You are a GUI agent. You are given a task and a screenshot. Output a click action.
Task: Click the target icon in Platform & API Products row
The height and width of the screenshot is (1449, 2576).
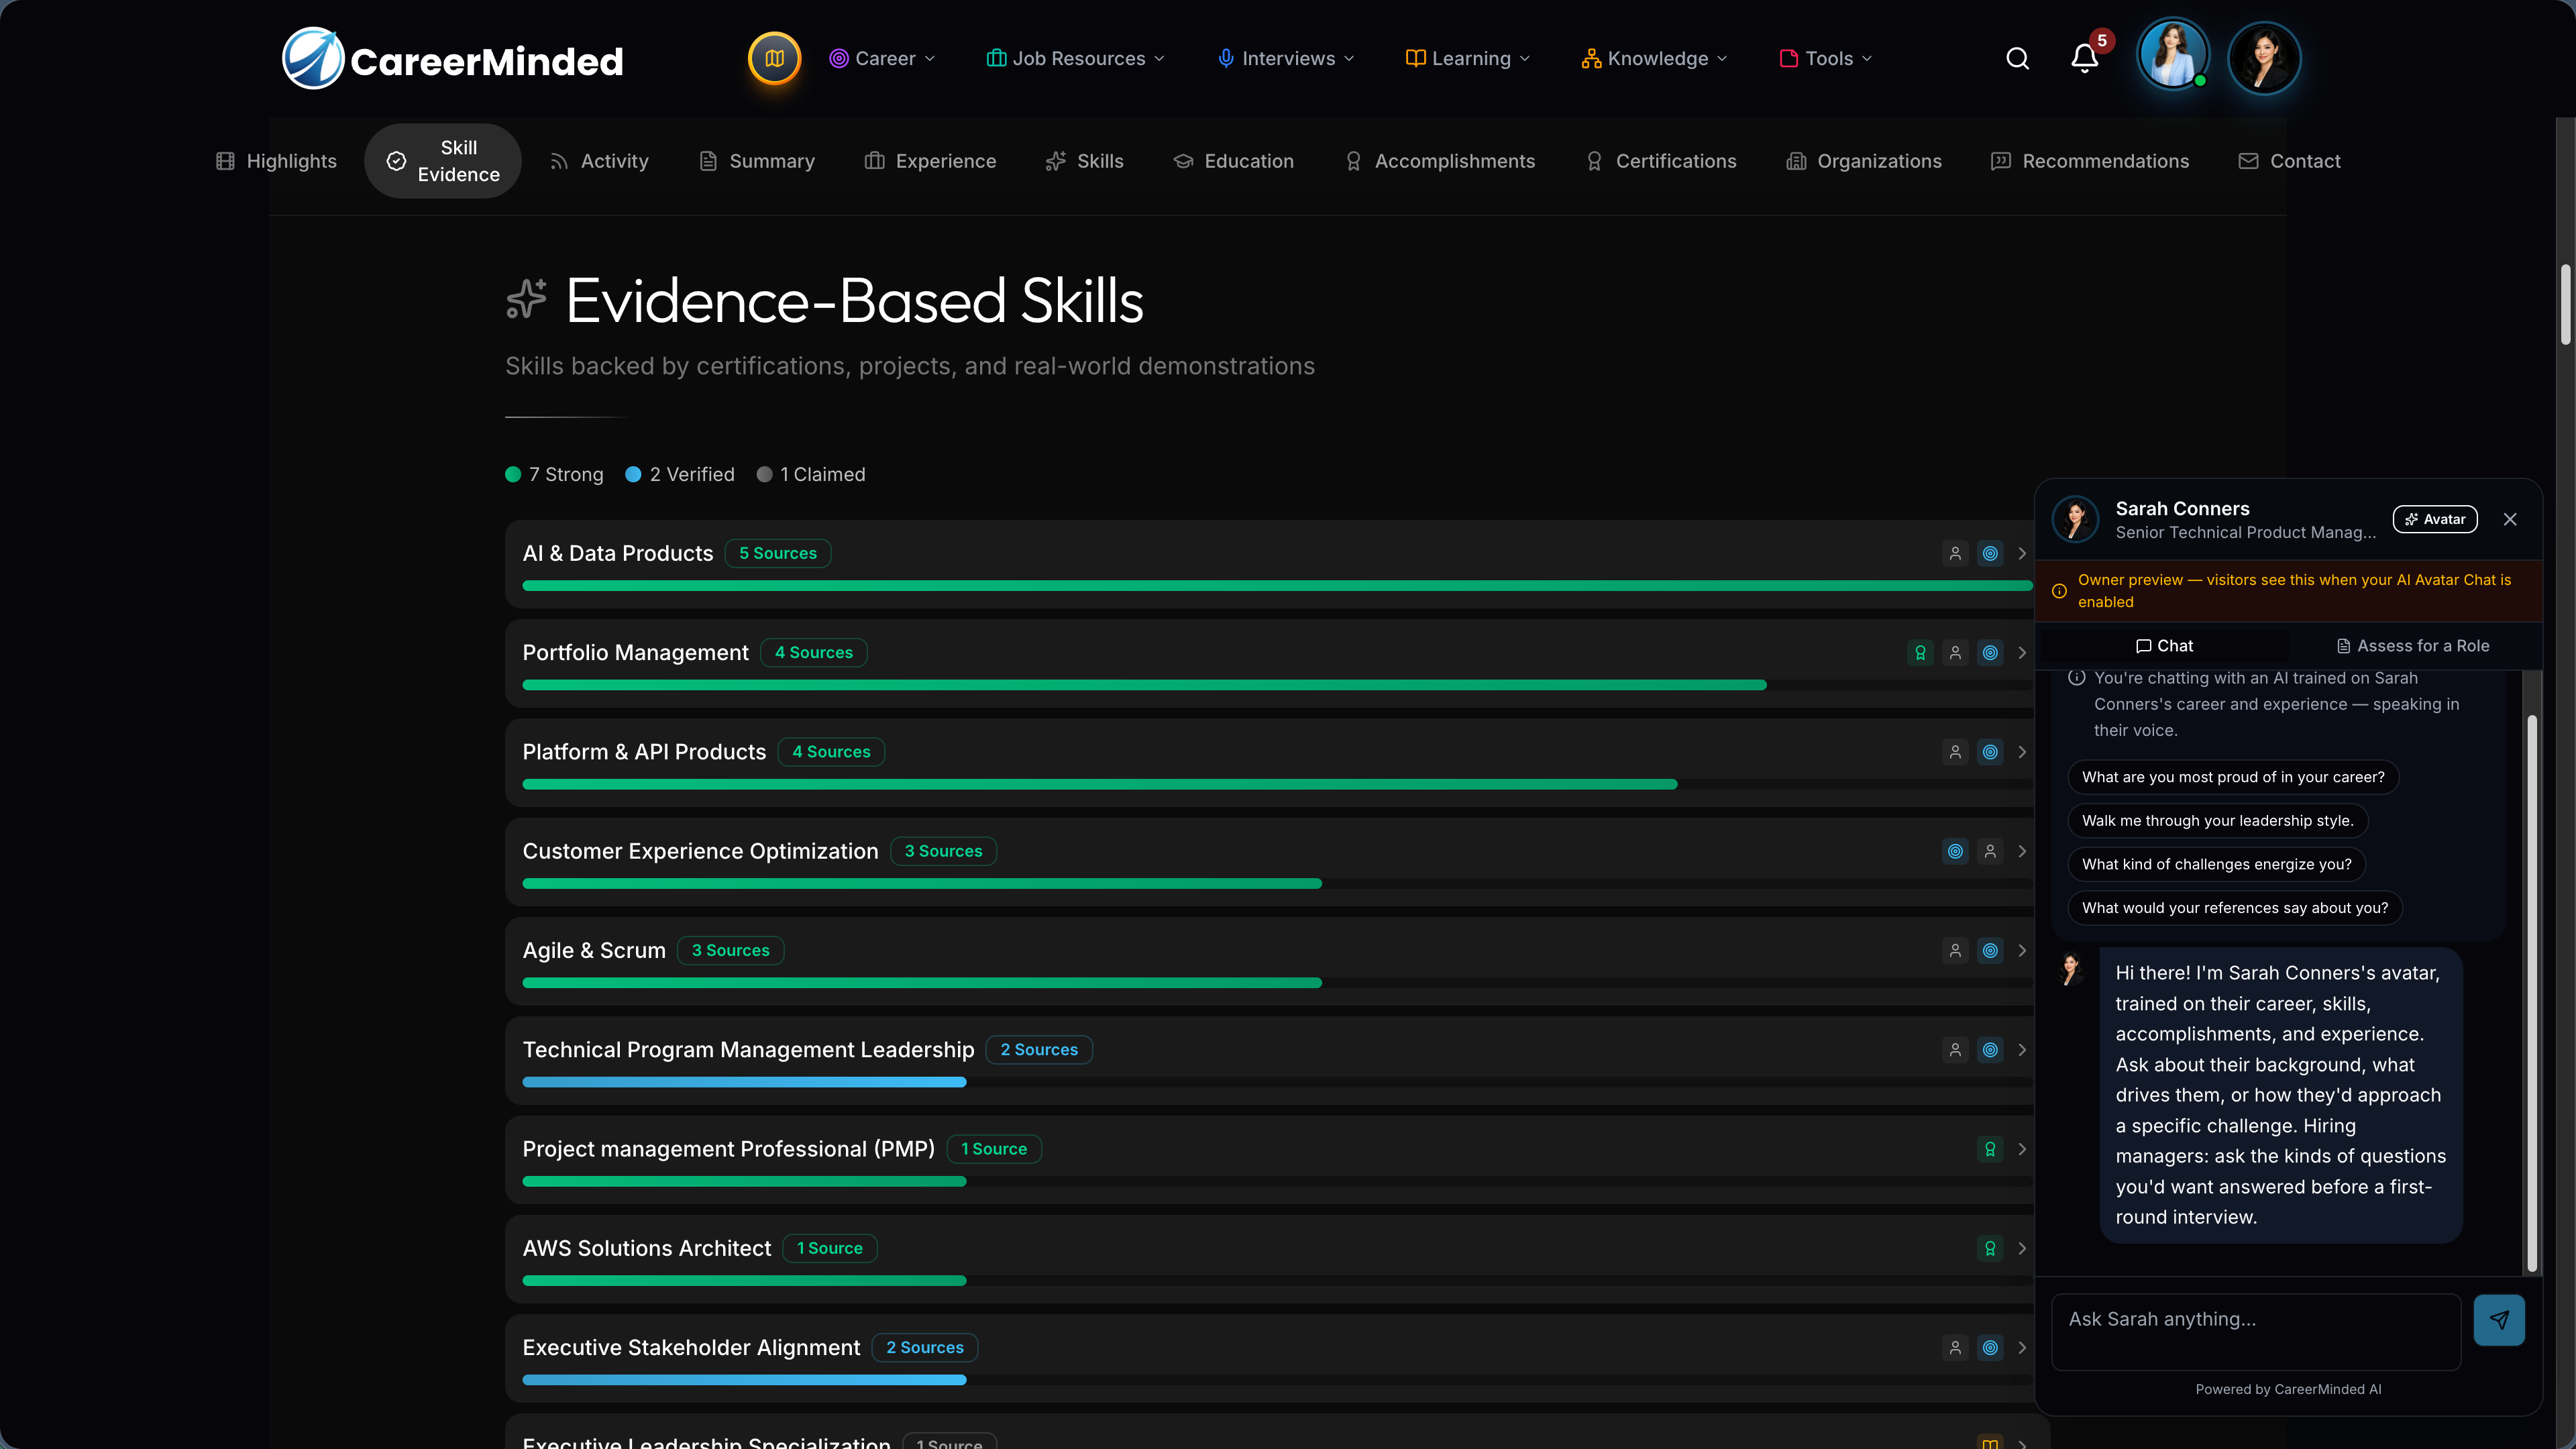click(x=1990, y=752)
